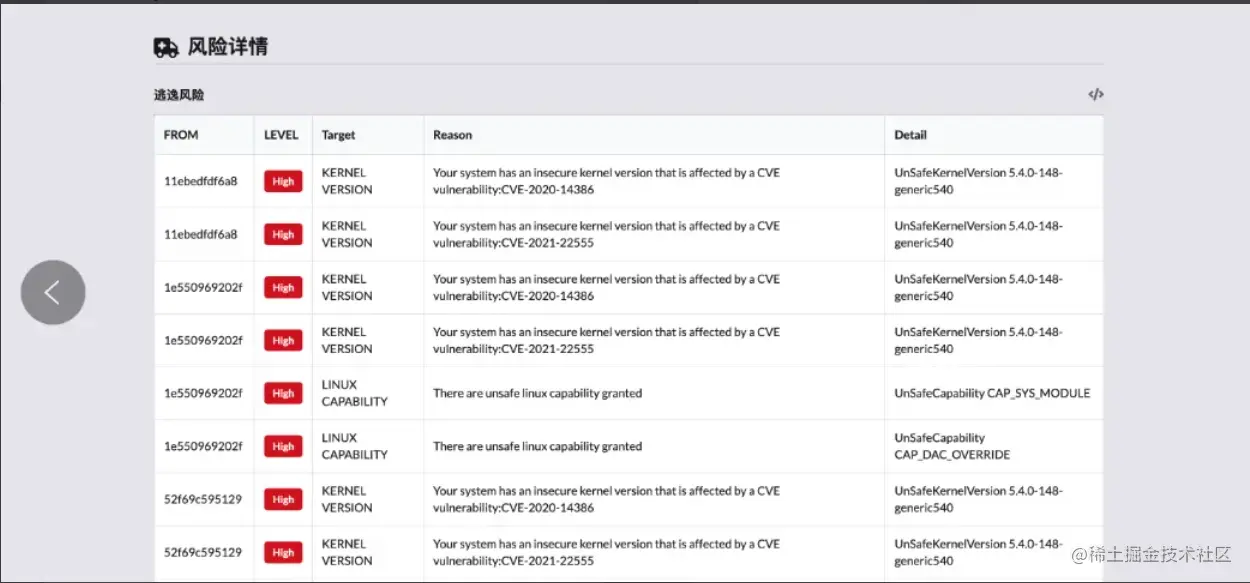Click the High badge in the CAP_DAC_OVERRIDE row
Viewport: 1250px width, 583px height.
pyautogui.click(x=283, y=447)
